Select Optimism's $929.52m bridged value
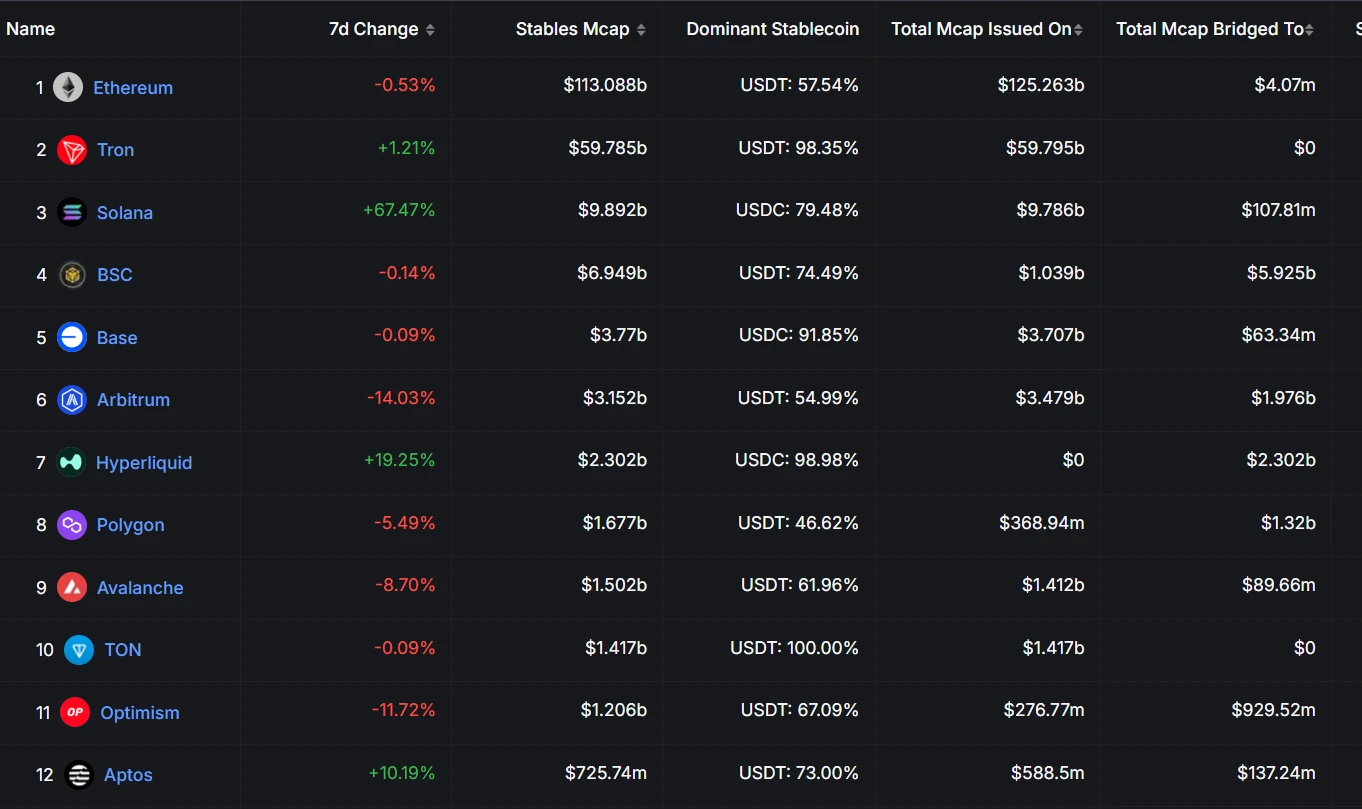The image size is (1362, 809). 1274,710
